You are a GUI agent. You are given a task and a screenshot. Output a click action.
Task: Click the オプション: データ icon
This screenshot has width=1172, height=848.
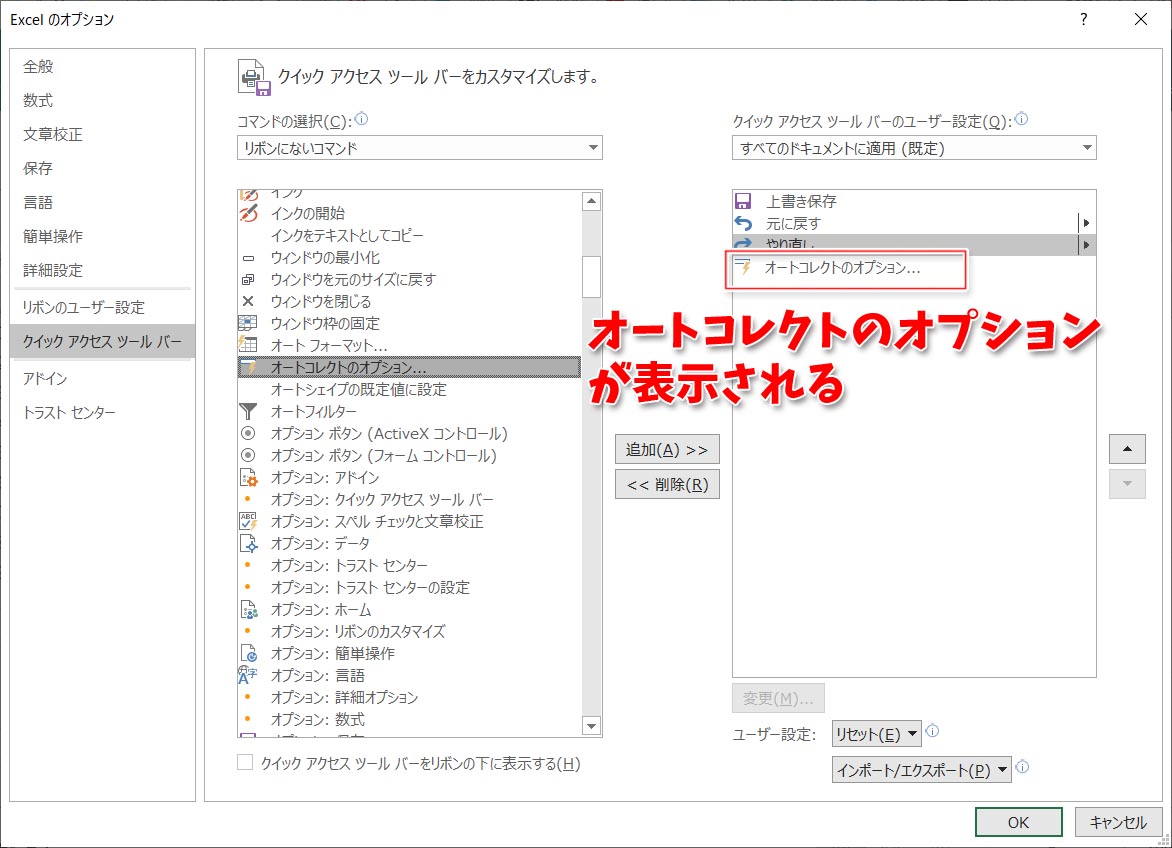click(x=248, y=543)
